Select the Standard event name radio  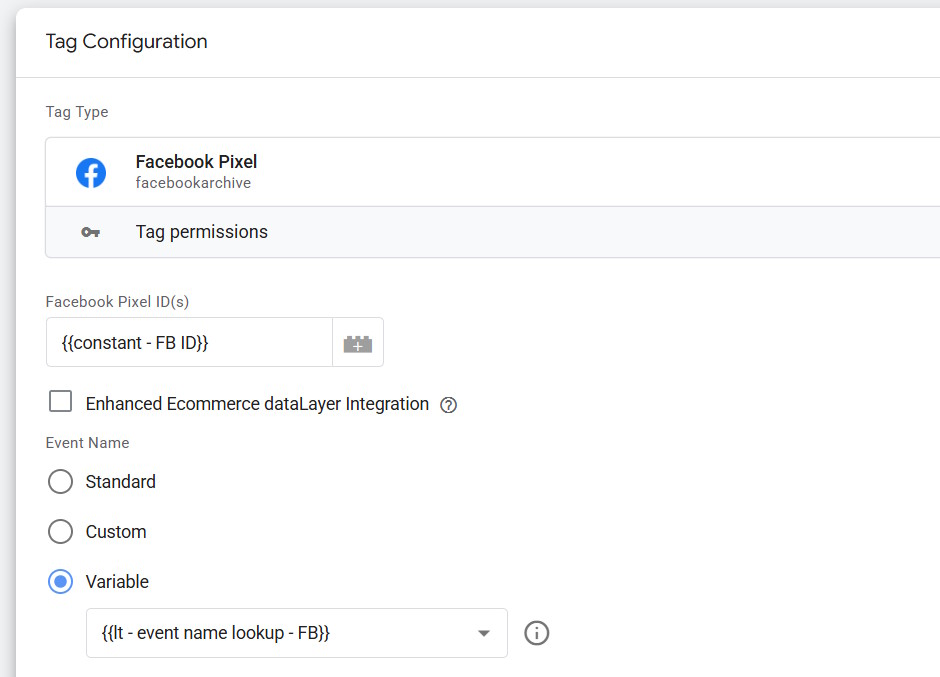click(61, 482)
